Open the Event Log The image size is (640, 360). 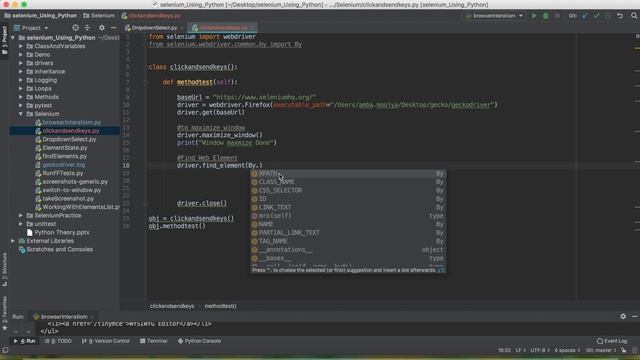pyautogui.click(x=612, y=341)
